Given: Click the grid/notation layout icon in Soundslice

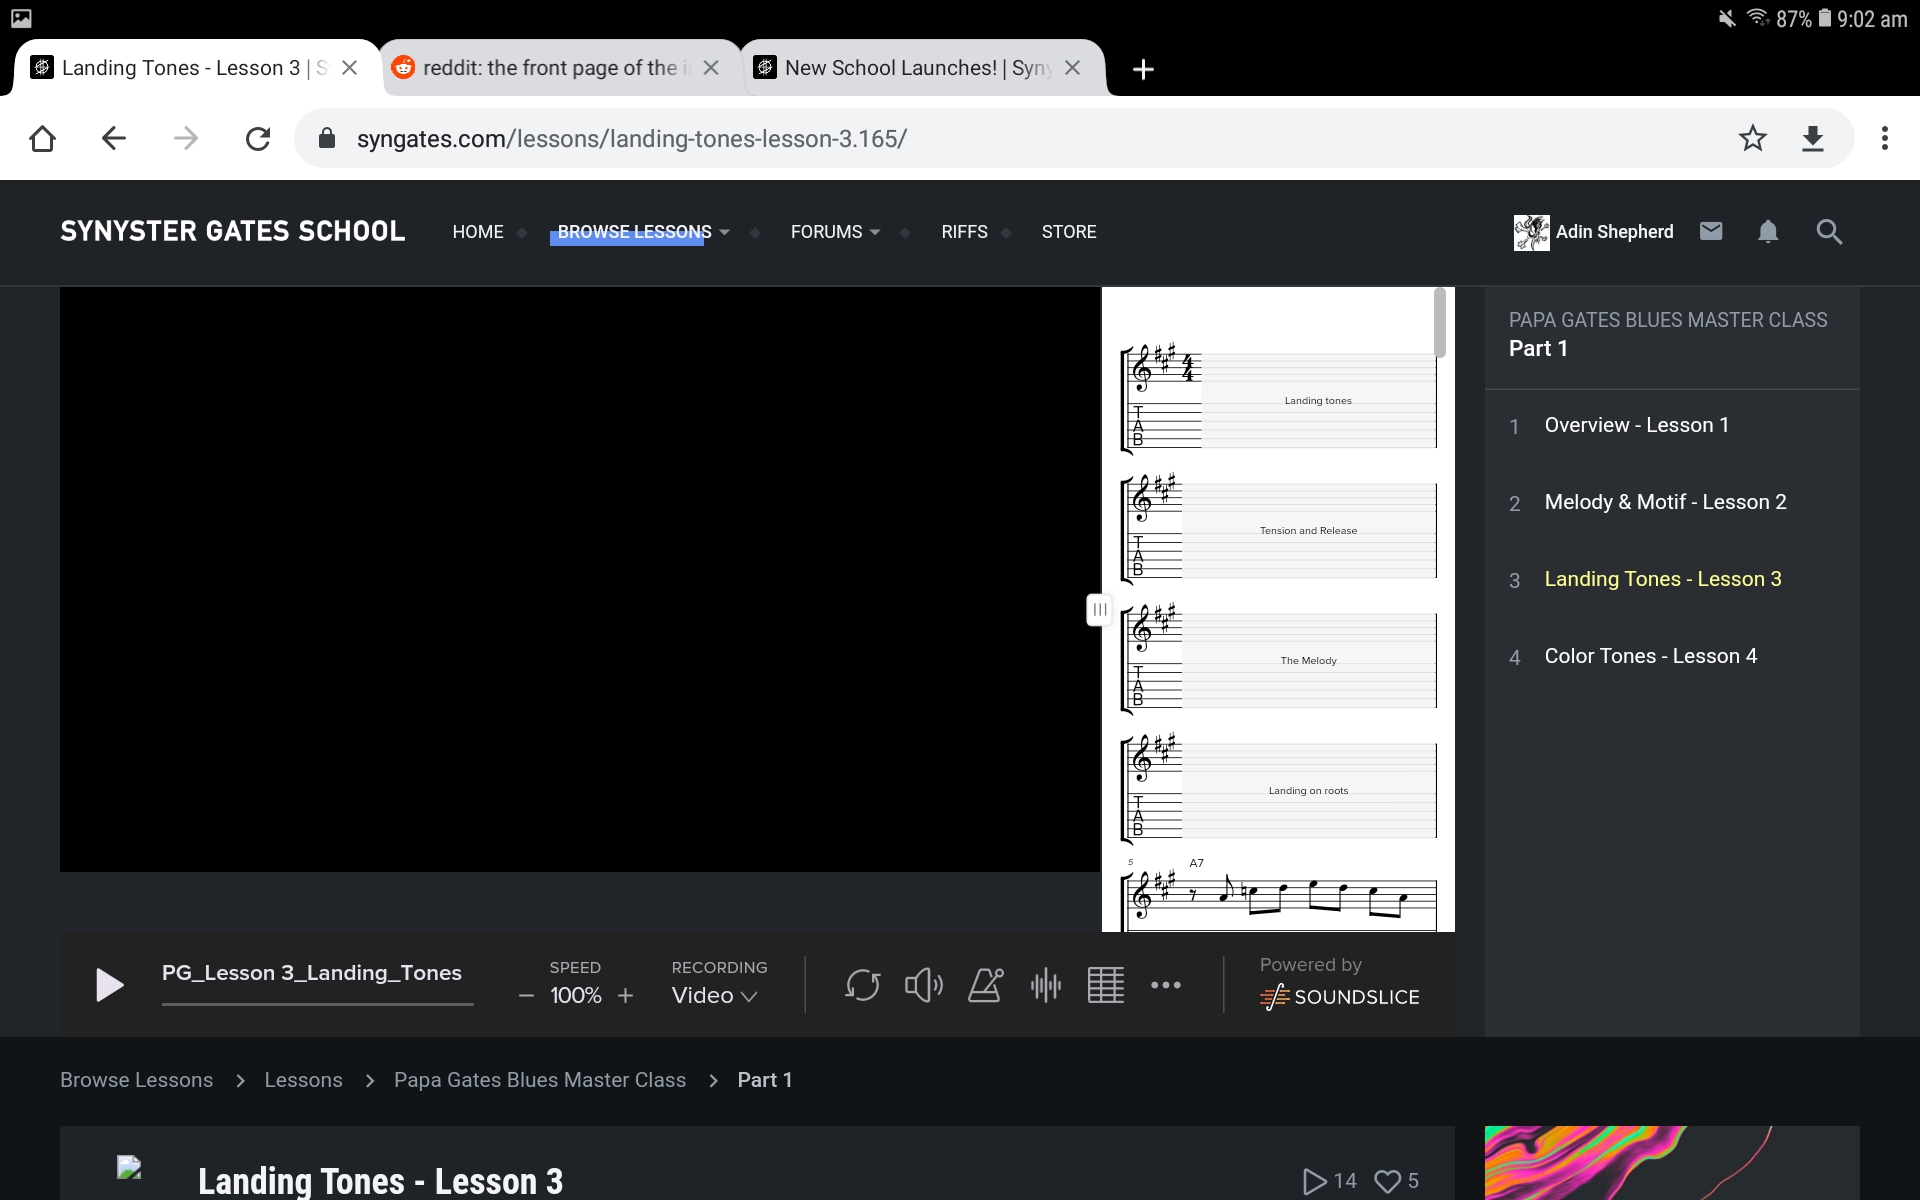Looking at the screenshot, I should [x=1104, y=984].
